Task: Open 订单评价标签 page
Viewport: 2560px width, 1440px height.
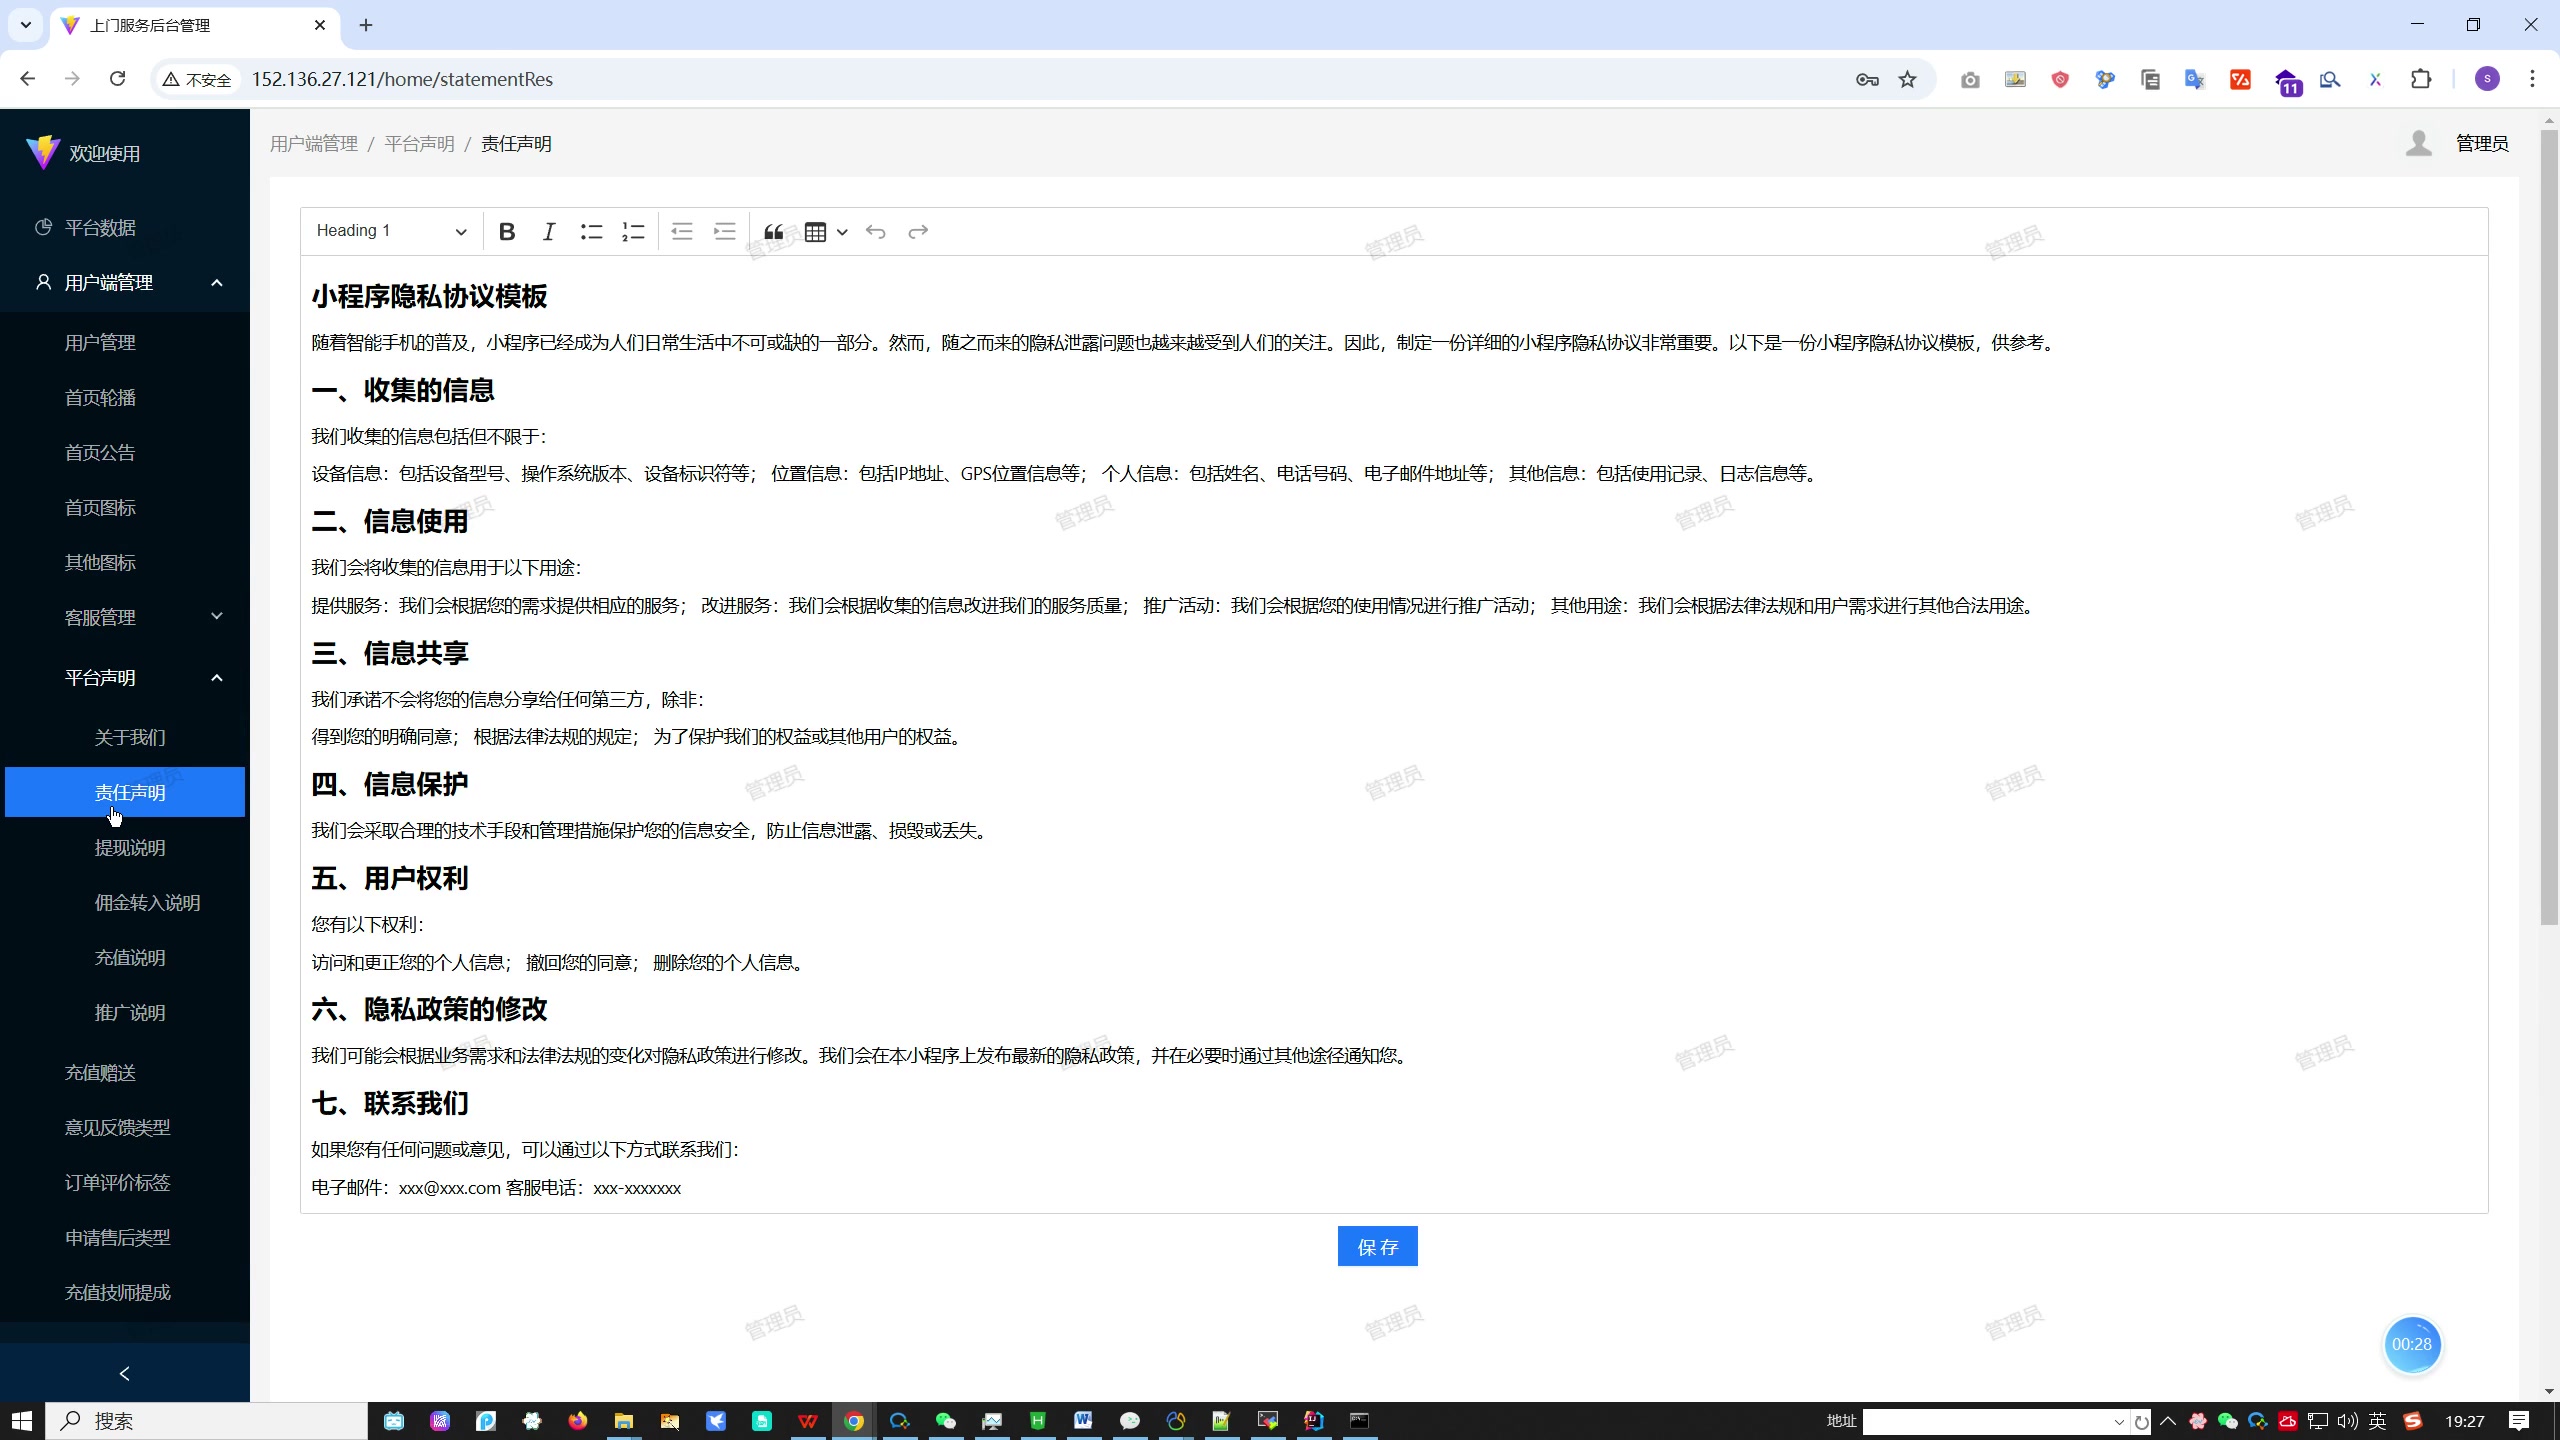Action: point(125,1183)
